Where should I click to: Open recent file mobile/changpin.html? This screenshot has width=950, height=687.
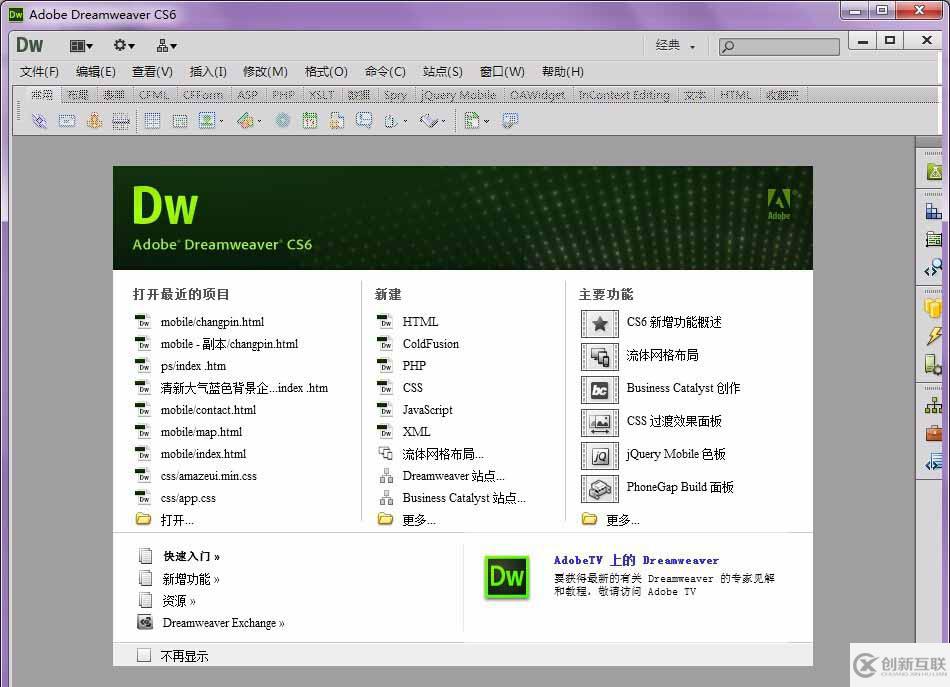click(212, 322)
